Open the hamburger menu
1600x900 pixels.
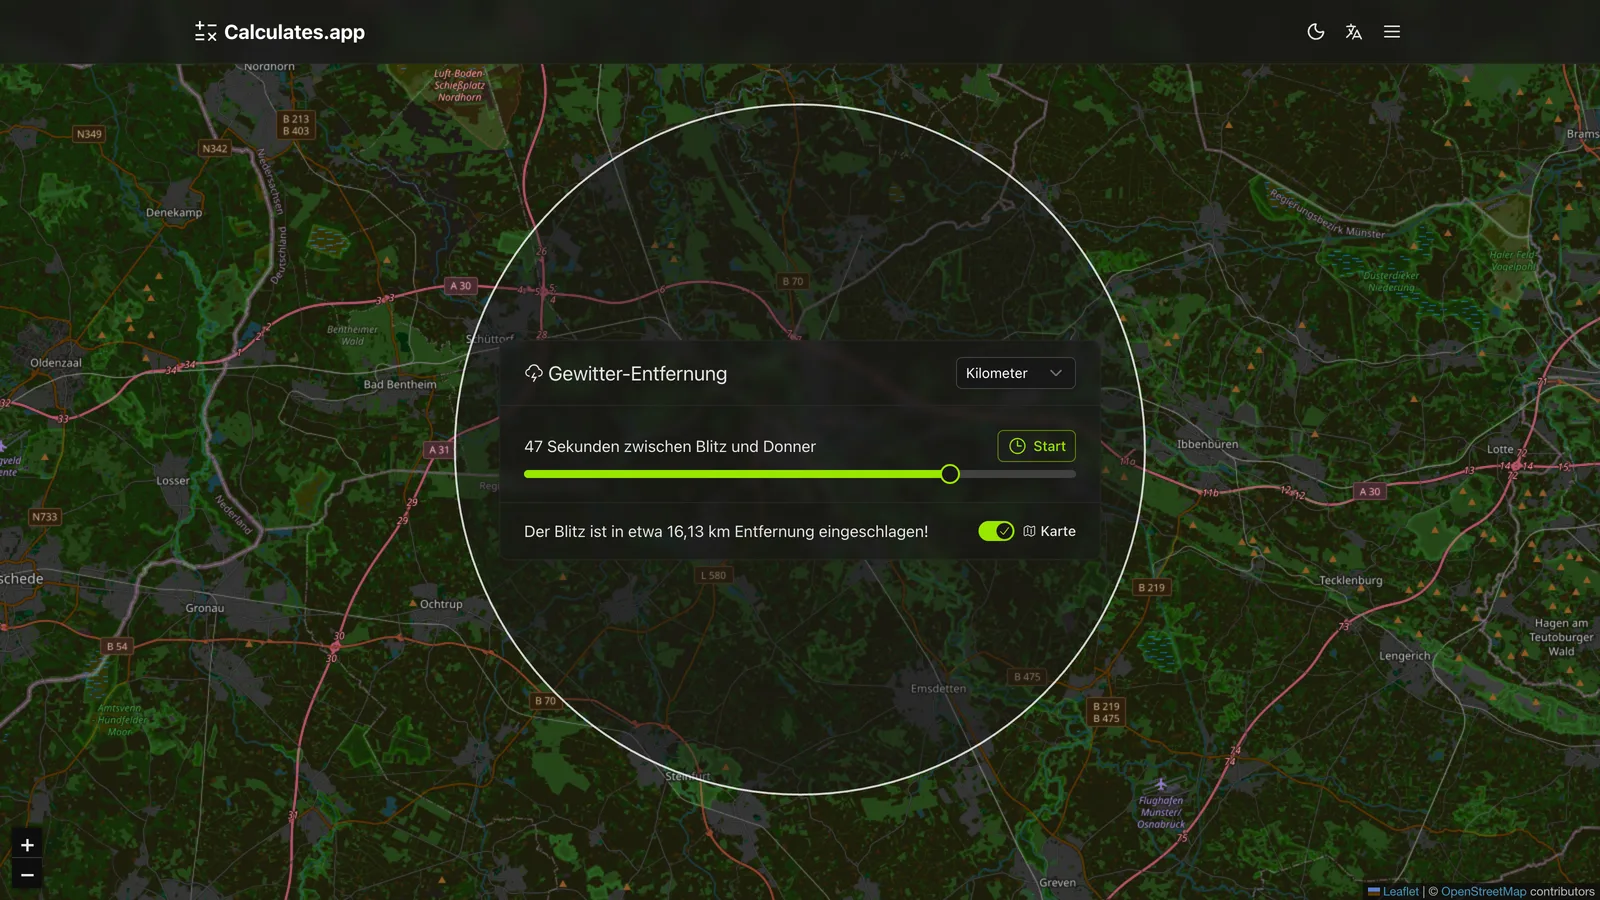click(1392, 32)
